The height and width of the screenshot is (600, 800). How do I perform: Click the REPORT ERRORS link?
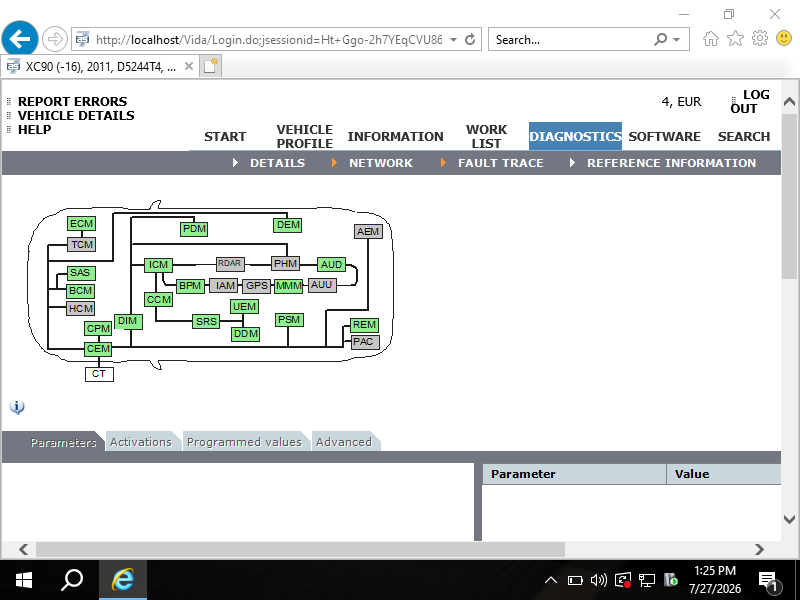tap(72, 102)
